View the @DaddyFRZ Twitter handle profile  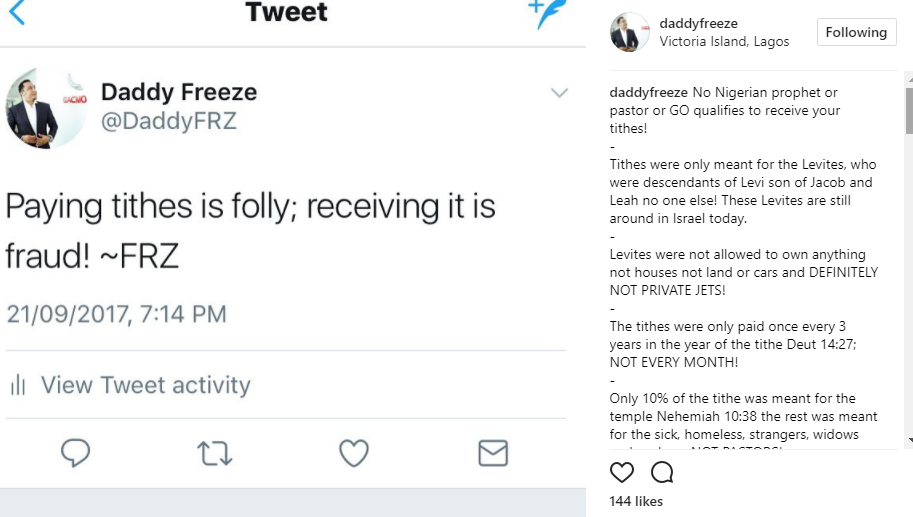168,123
